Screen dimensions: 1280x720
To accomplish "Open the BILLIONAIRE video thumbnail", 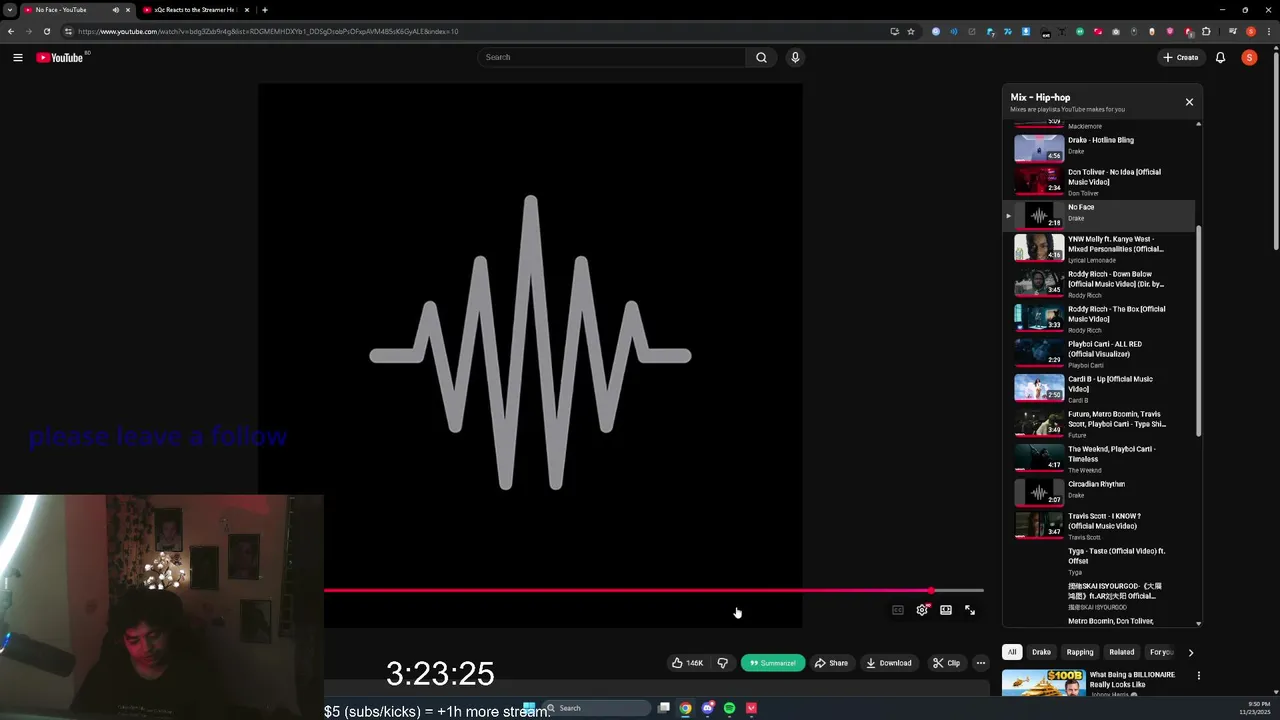I will (x=1043, y=682).
